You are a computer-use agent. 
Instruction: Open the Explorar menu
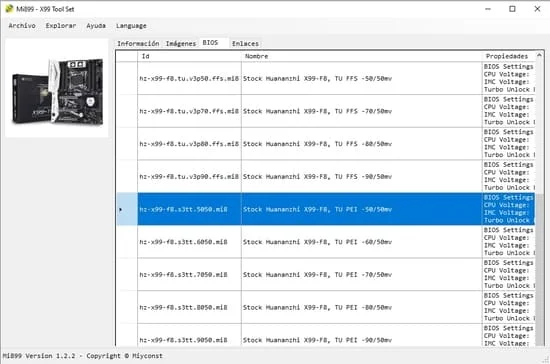click(x=61, y=26)
